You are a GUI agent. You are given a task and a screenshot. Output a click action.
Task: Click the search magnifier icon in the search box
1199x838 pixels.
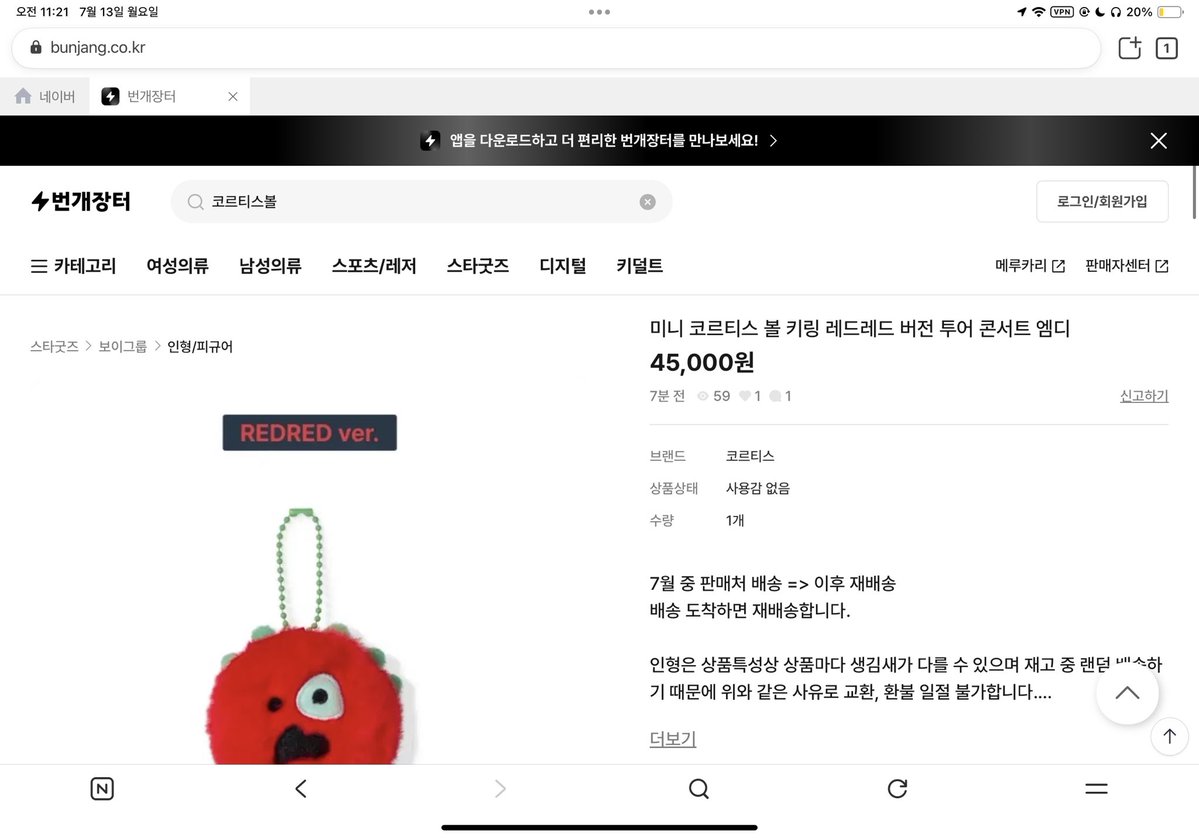click(x=195, y=202)
